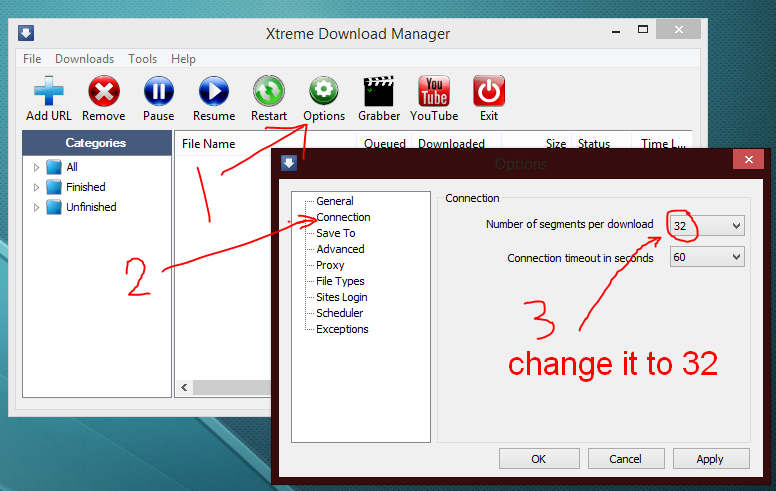Select Exceptions in the options tree
Screen dimensions: 776x491
[342, 329]
